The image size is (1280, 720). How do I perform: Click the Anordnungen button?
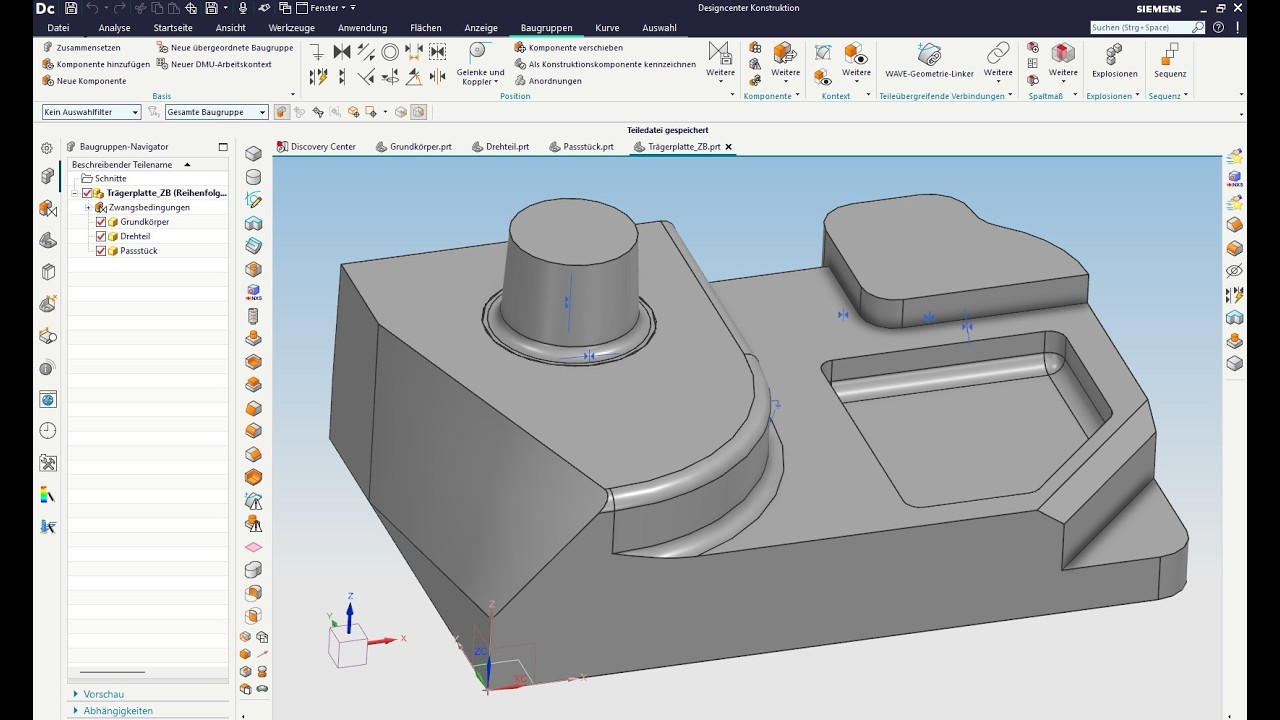(x=548, y=81)
